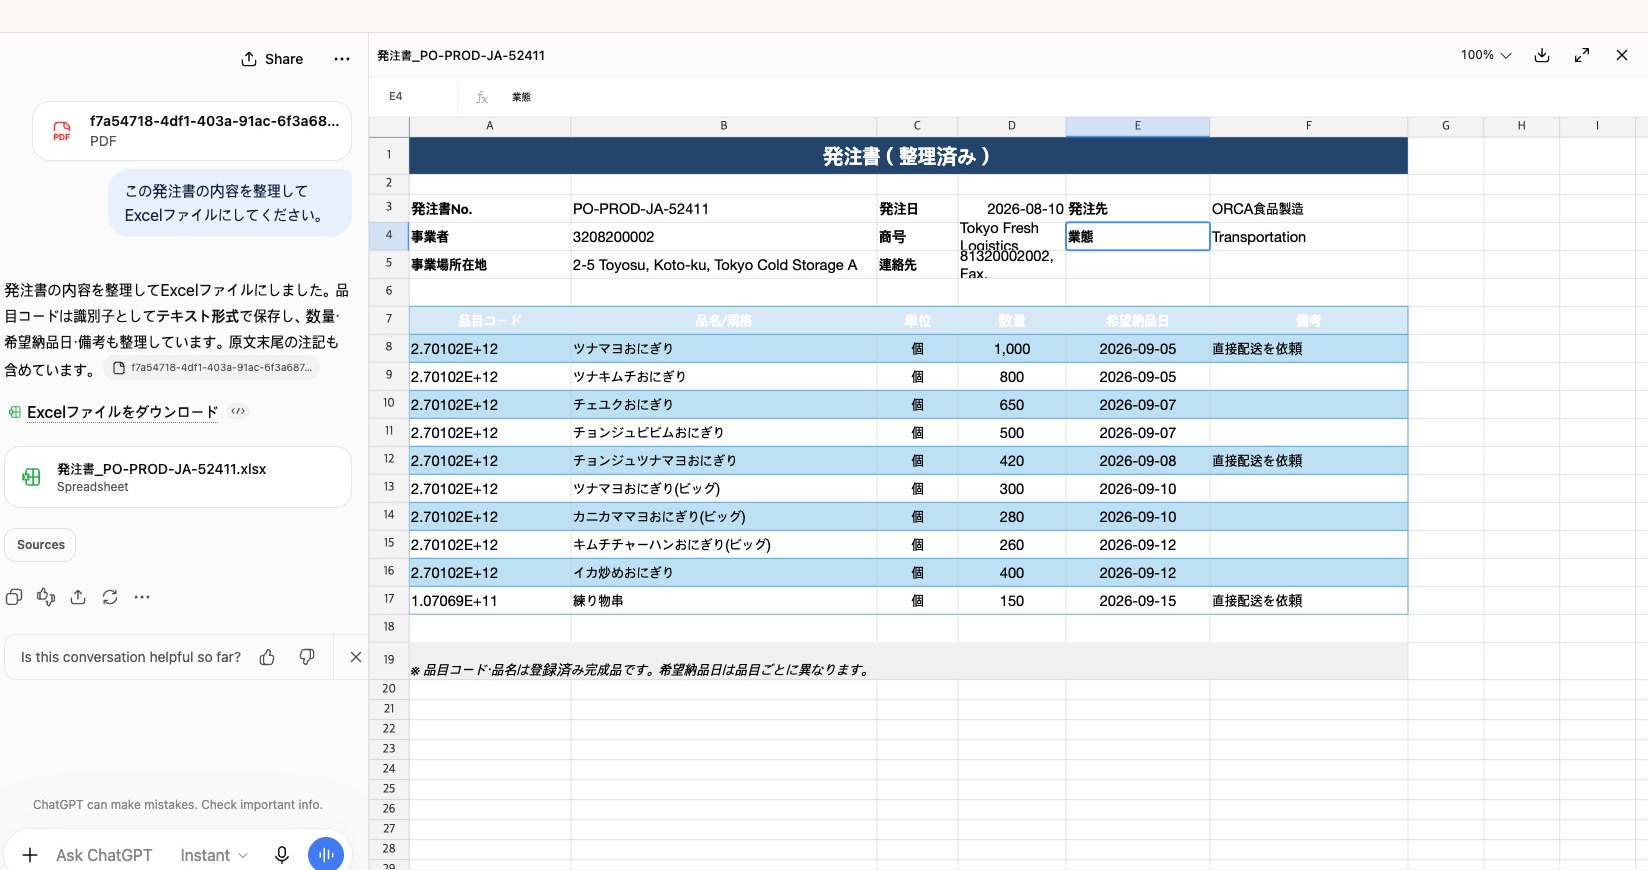Select the チェユクおにぎり cell
This screenshot has height=870, width=1648.
click(724, 405)
